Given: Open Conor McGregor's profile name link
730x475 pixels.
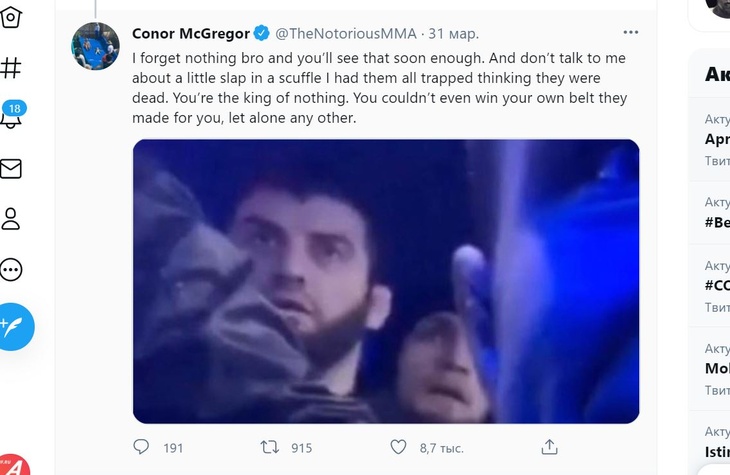Looking at the screenshot, I should (191, 33).
